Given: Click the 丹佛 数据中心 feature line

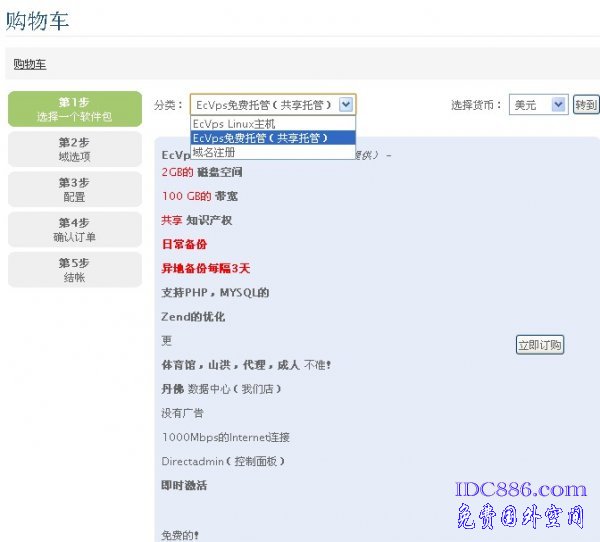Looking at the screenshot, I should click(x=221, y=389).
